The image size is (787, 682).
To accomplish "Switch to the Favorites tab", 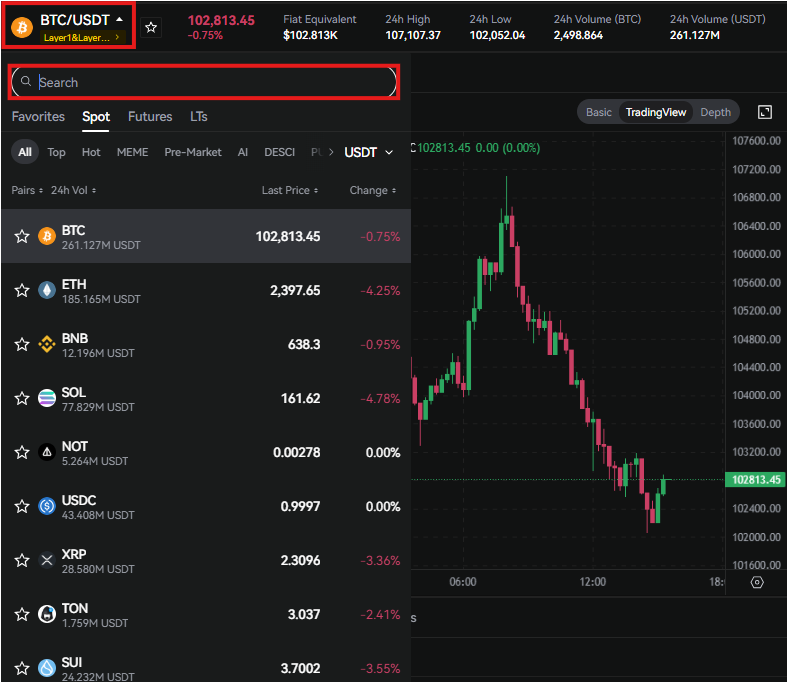I will pos(38,116).
